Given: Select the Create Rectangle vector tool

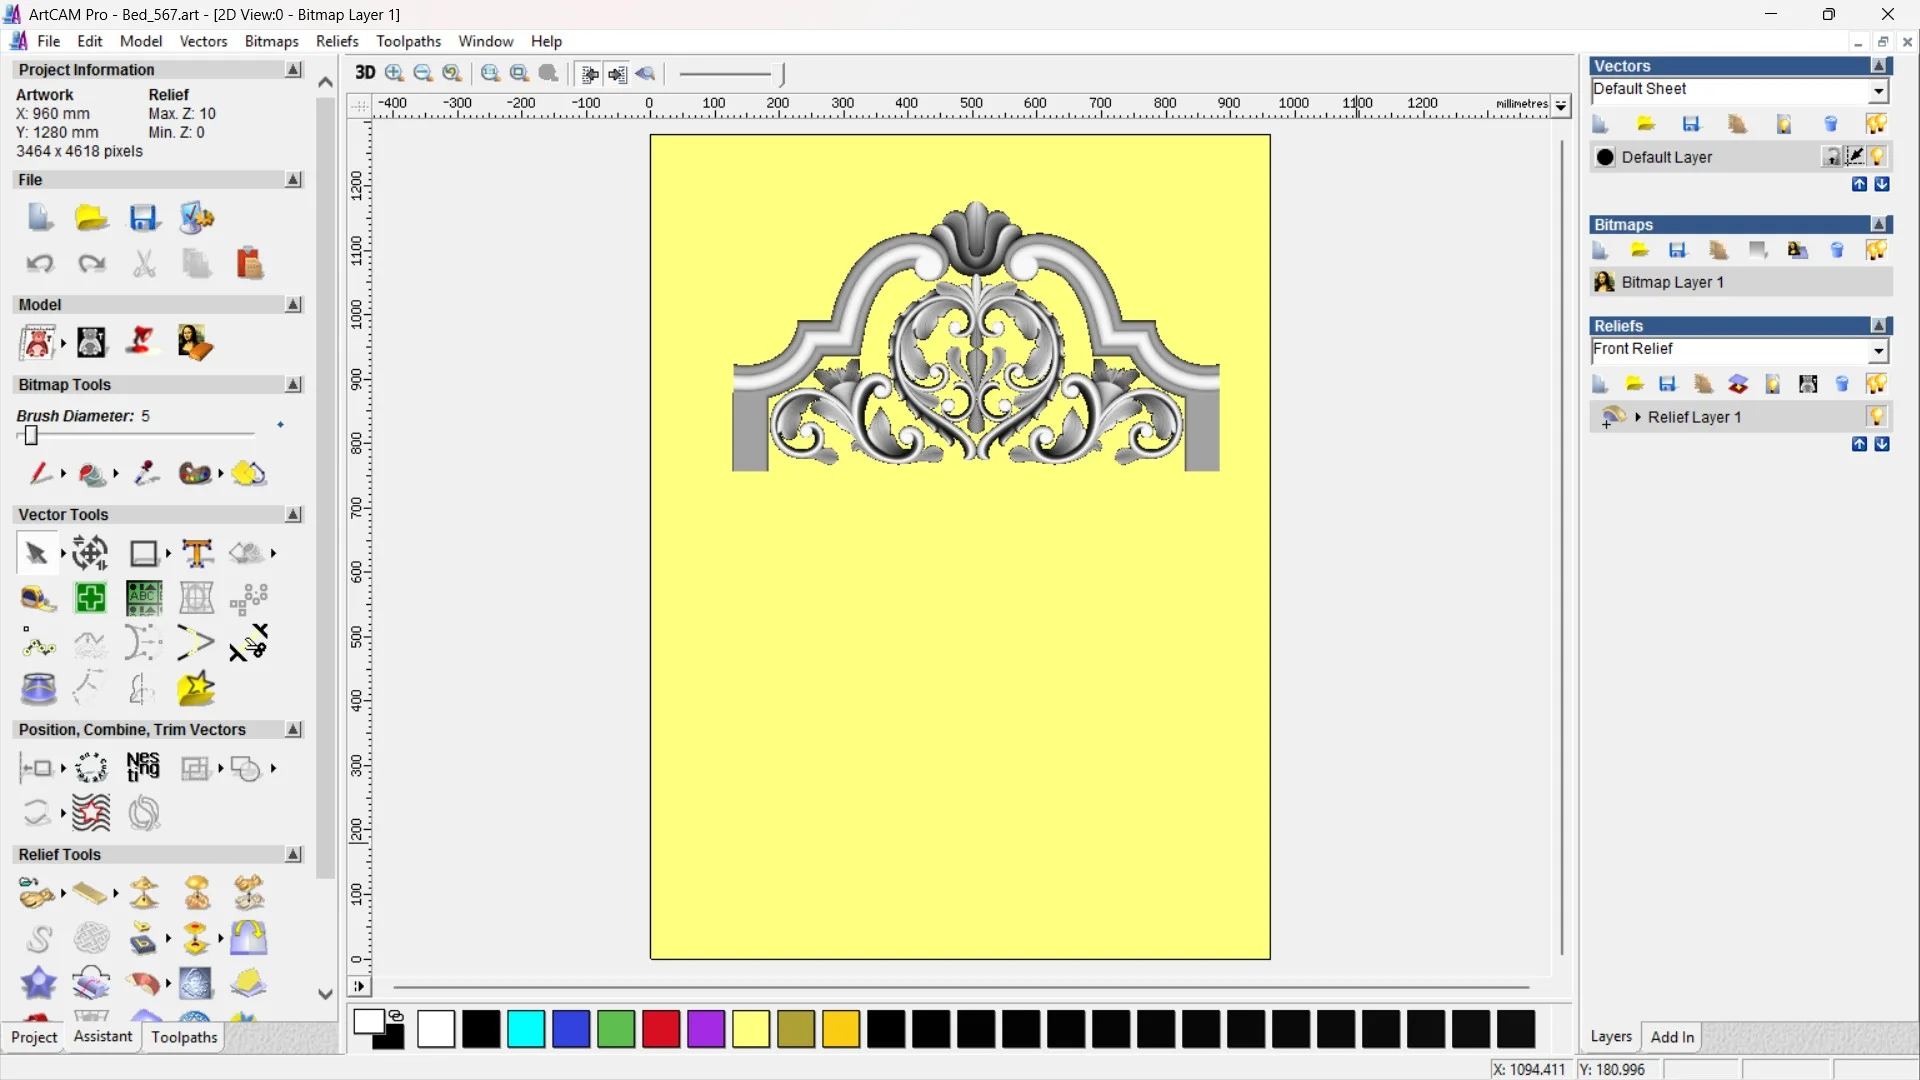Looking at the screenshot, I should [144, 553].
